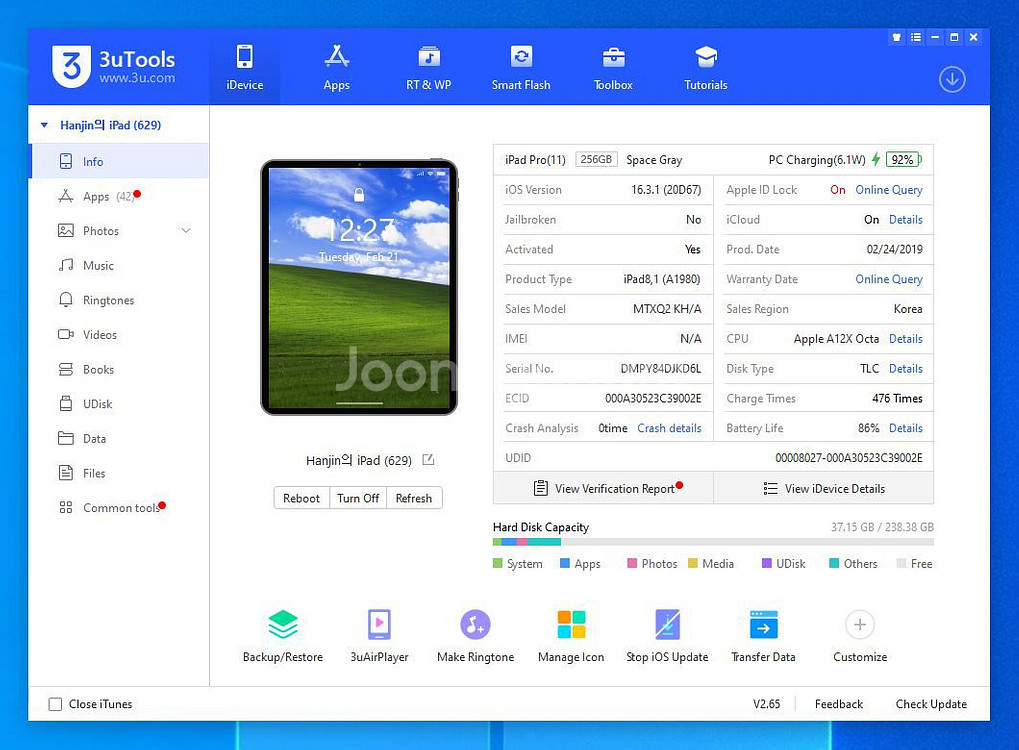Open the Toolbox tab
The height and width of the screenshot is (750, 1019).
click(x=612, y=66)
